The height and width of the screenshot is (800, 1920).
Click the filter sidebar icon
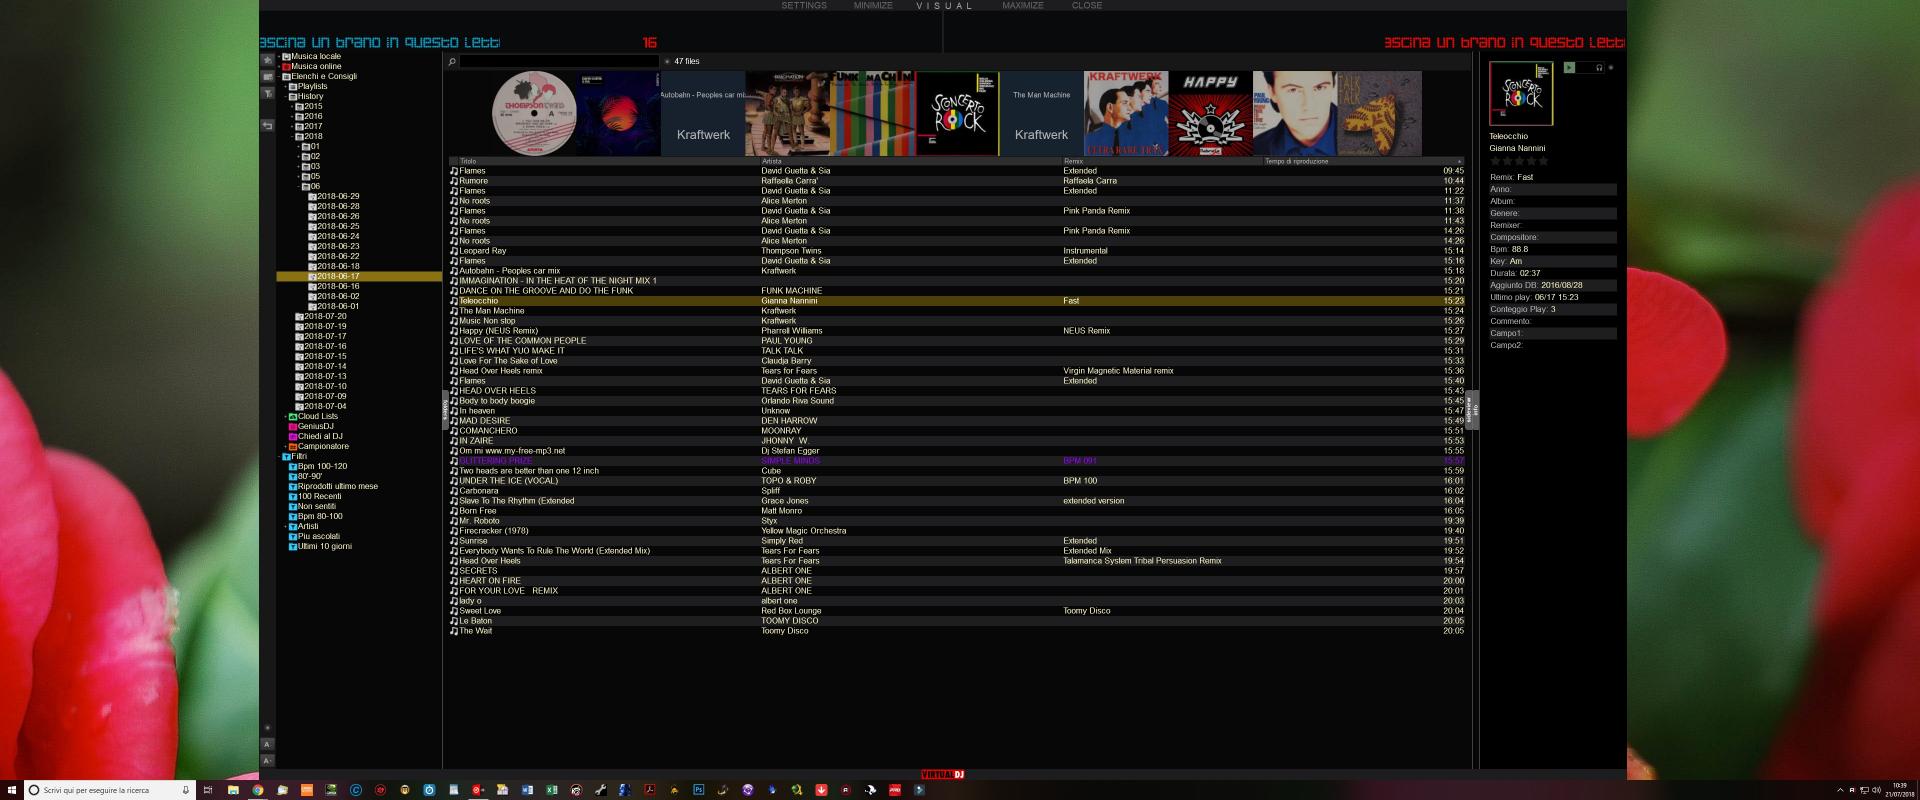pyautogui.click(x=267, y=93)
